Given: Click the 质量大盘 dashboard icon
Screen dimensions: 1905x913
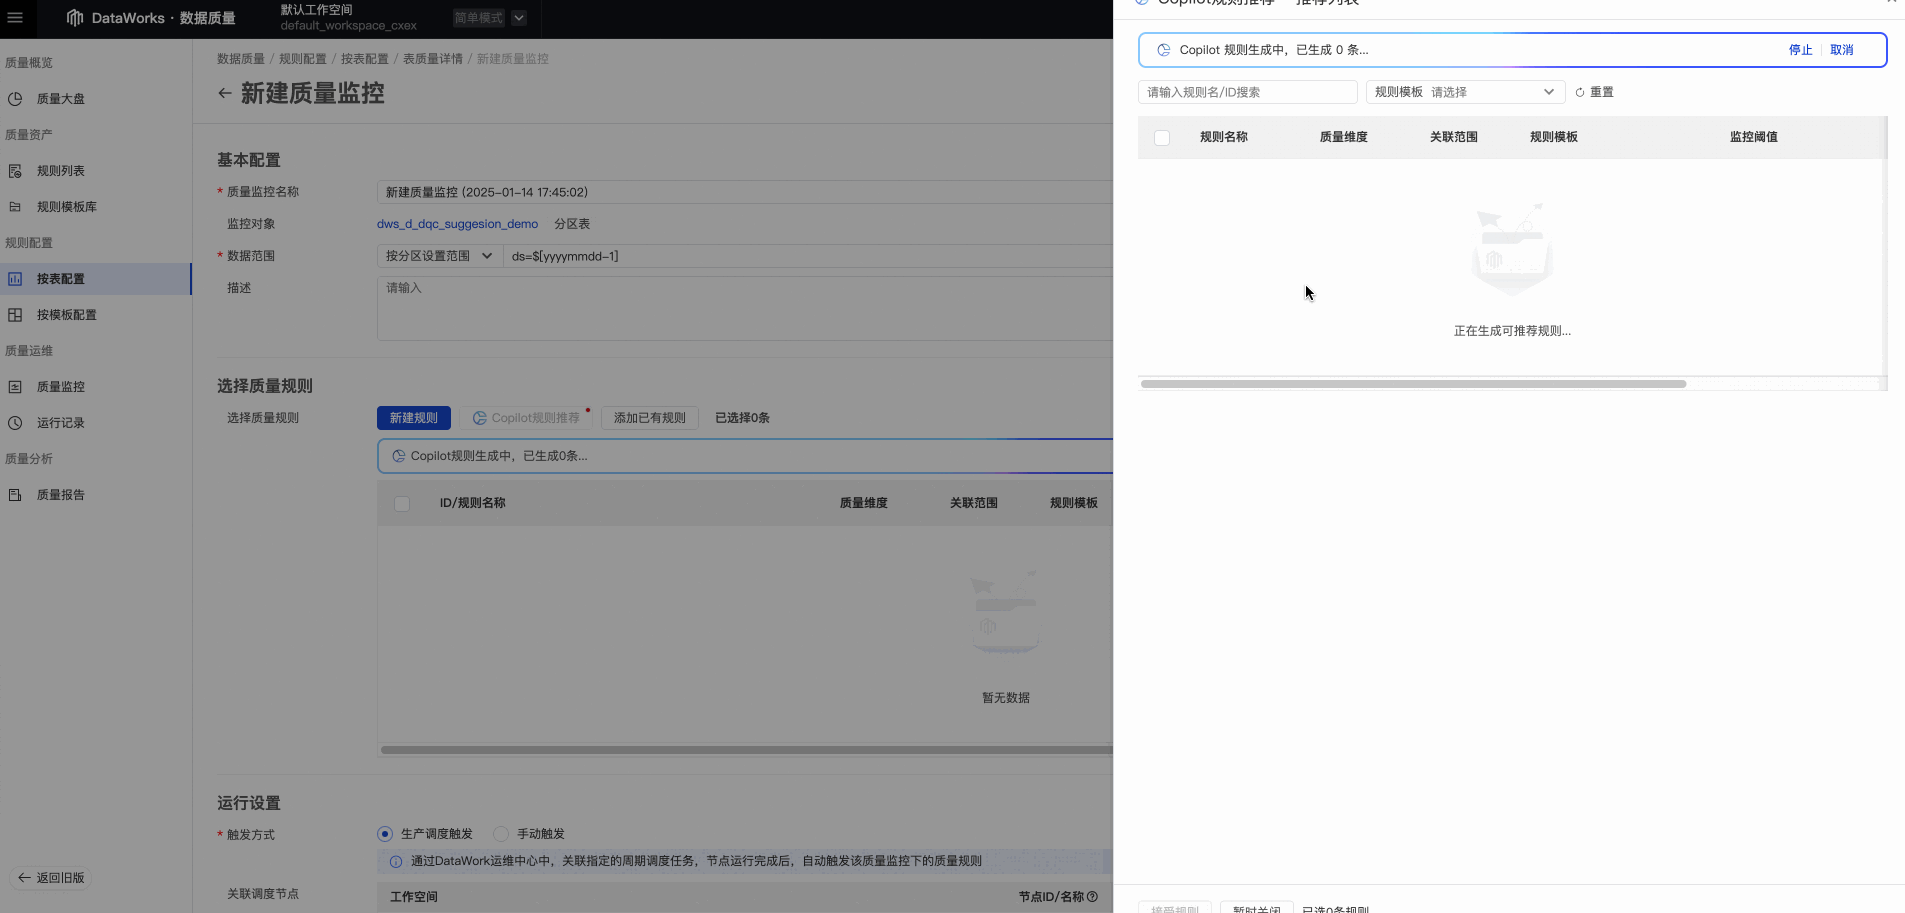Looking at the screenshot, I should [x=15, y=99].
